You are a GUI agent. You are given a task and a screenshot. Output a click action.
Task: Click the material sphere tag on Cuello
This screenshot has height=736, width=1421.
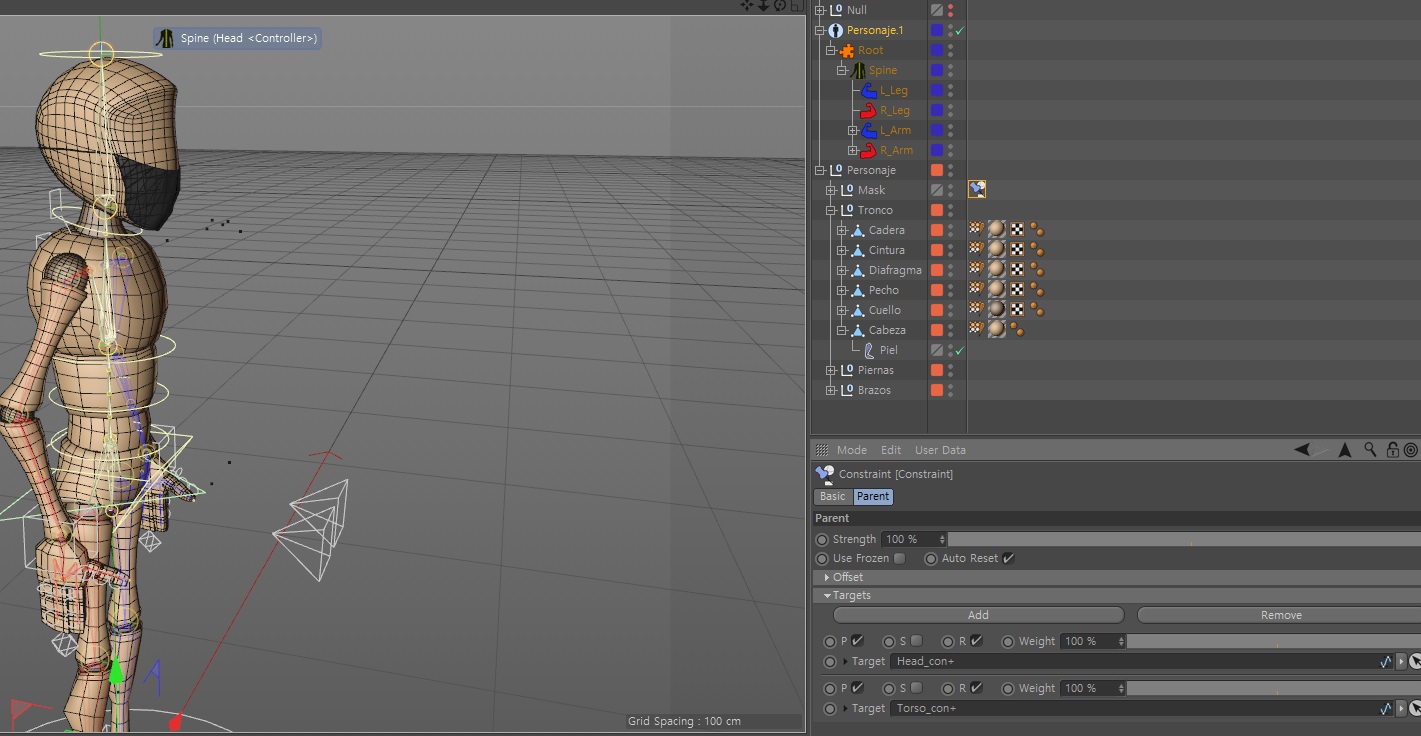pyautogui.click(x=996, y=309)
